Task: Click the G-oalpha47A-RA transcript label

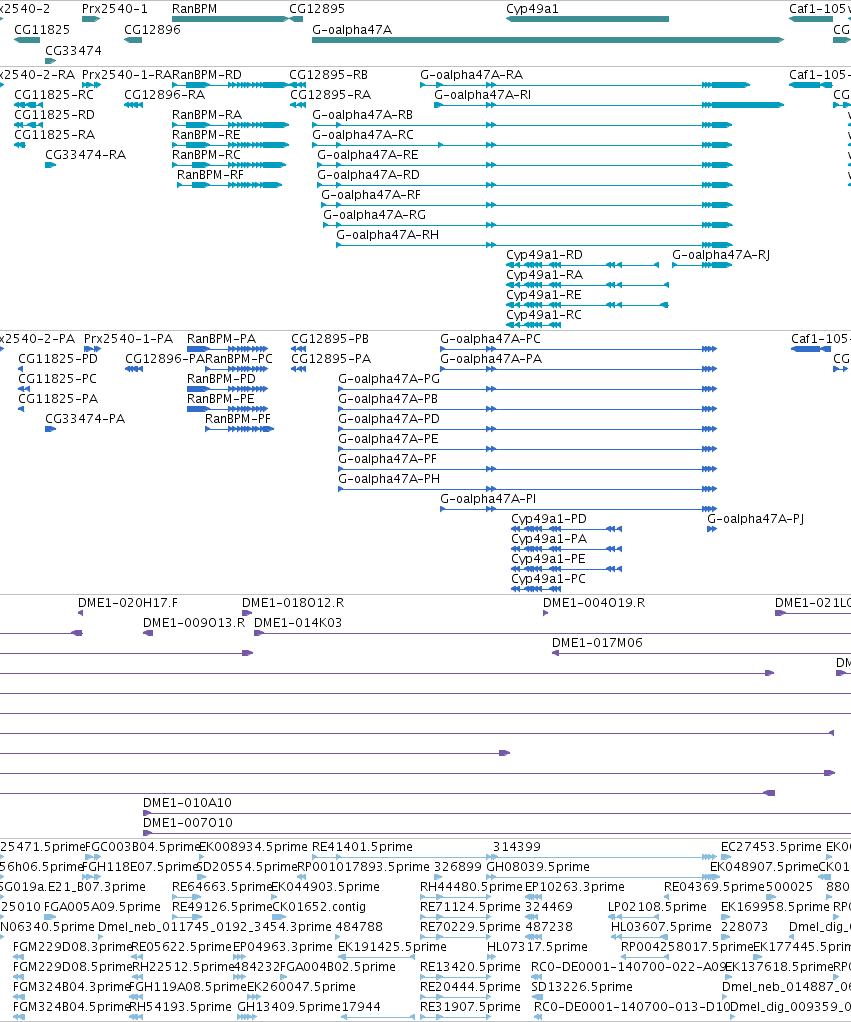Action: point(471,74)
